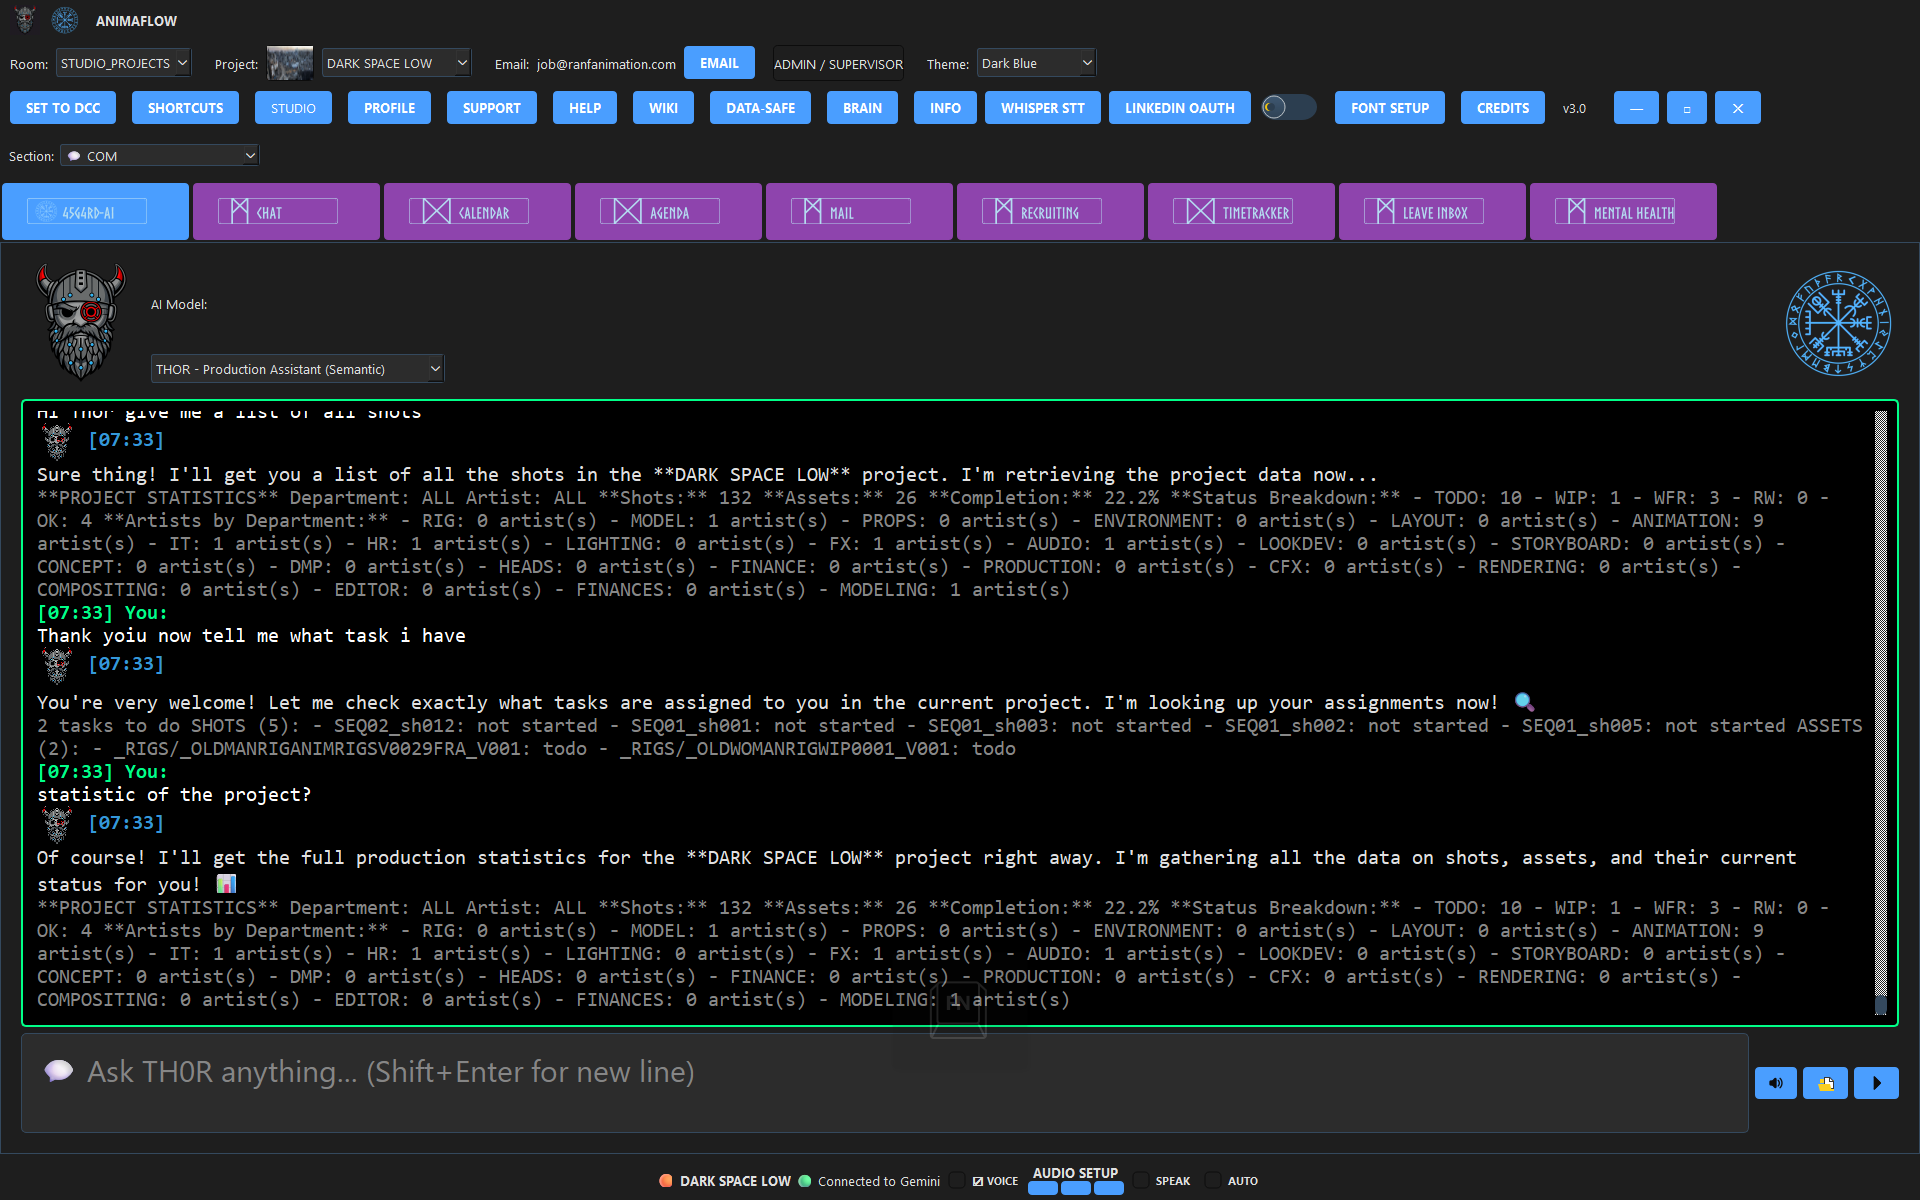Viewport: 1920px width, 1200px height.
Task: Open the Mental Health tab
Action: 1622,212
